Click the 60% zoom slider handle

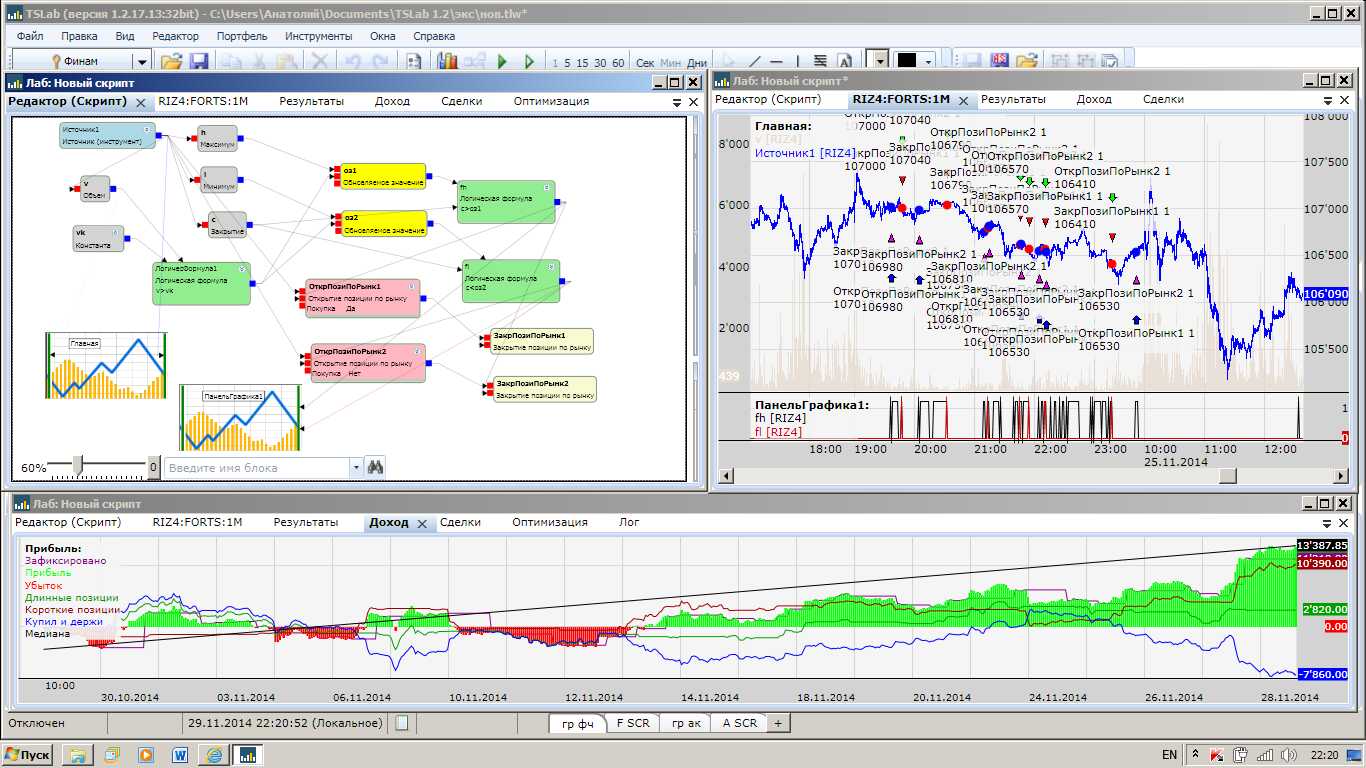pyautogui.click(x=77, y=465)
